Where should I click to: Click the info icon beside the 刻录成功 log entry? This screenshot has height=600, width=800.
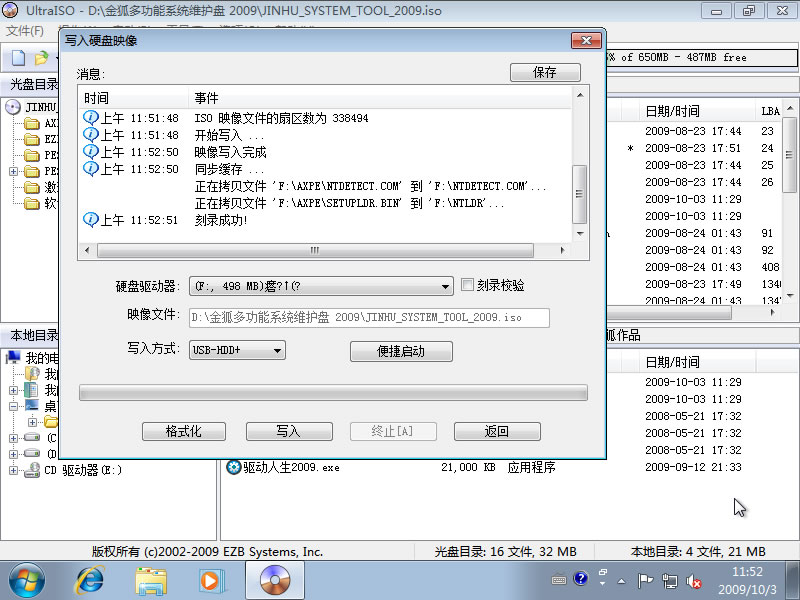(91, 219)
